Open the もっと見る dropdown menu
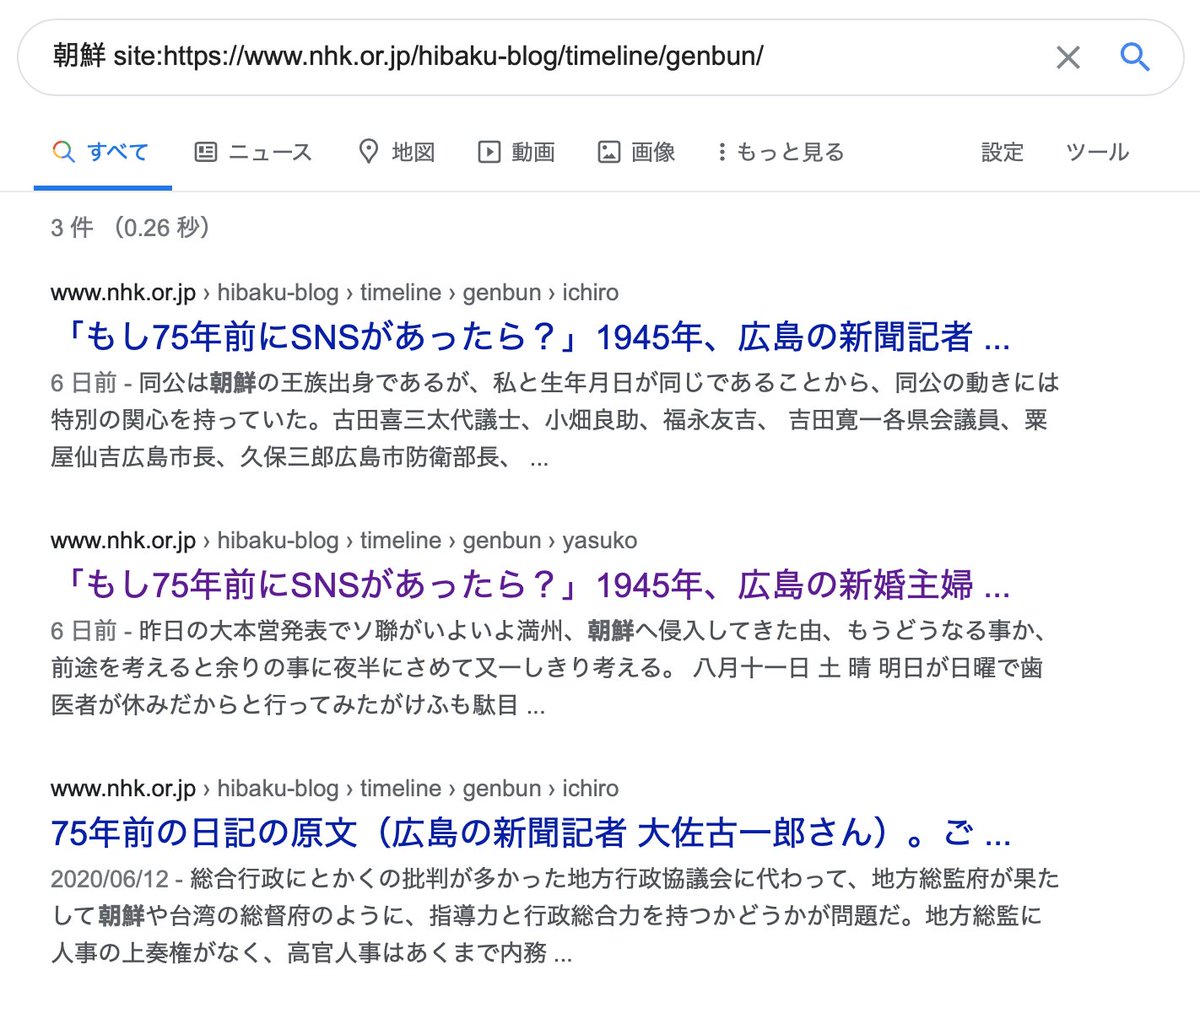The width and height of the screenshot is (1200, 1024). tap(780, 152)
